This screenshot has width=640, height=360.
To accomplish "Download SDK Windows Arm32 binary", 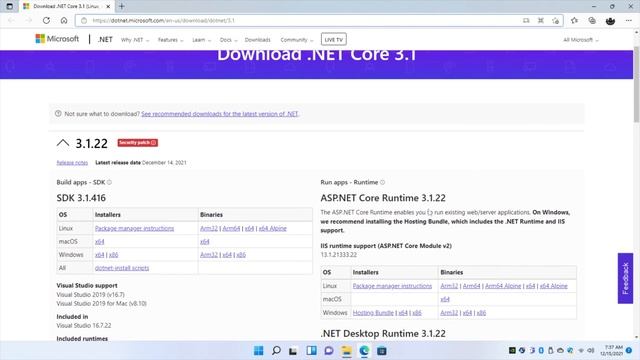I will click(209, 255).
